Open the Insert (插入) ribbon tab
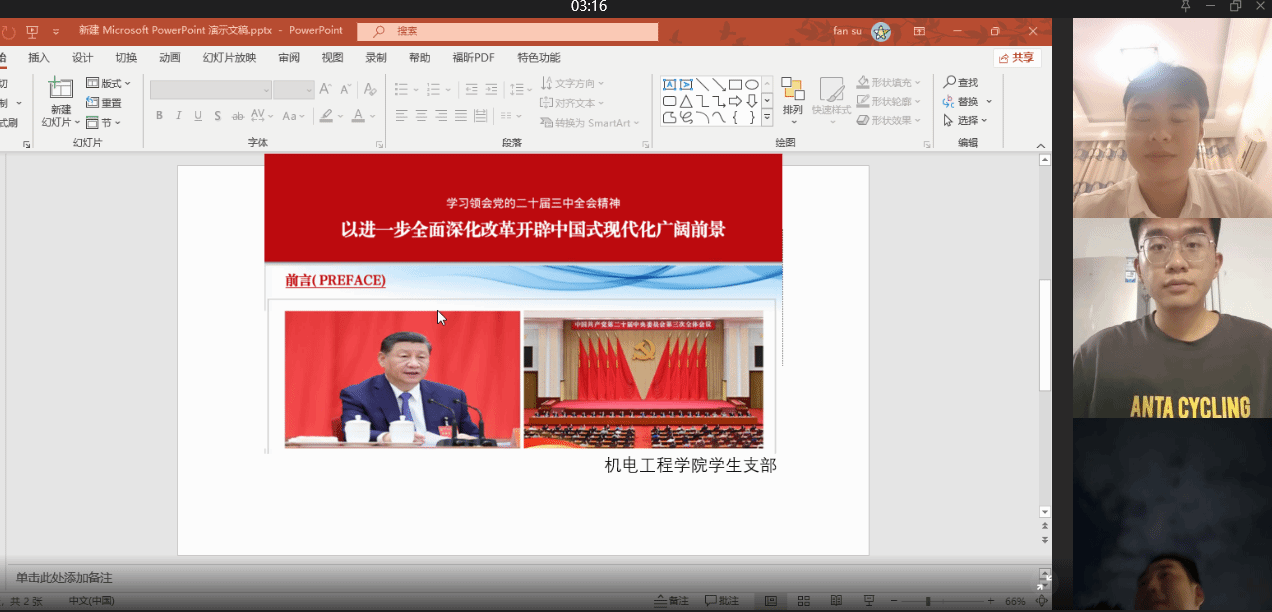The width and height of the screenshot is (1272, 612). click(x=39, y=58)
